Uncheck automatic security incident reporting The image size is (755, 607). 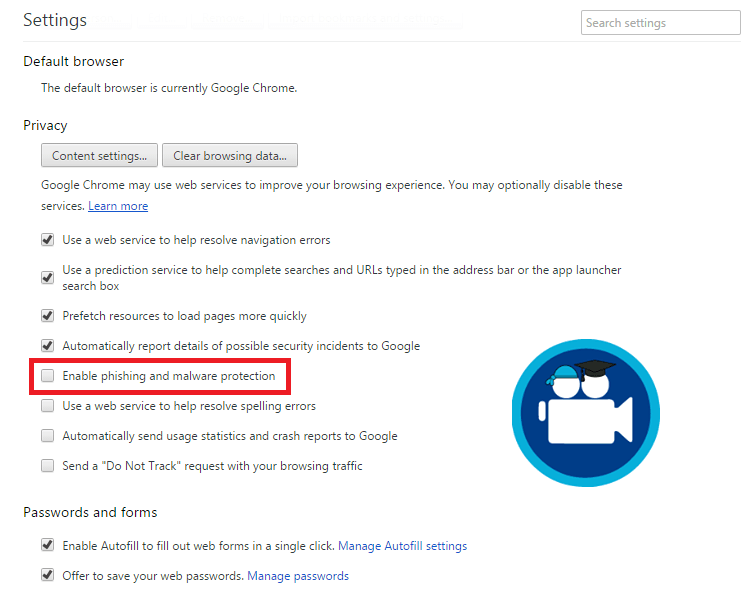click(47, 346)
